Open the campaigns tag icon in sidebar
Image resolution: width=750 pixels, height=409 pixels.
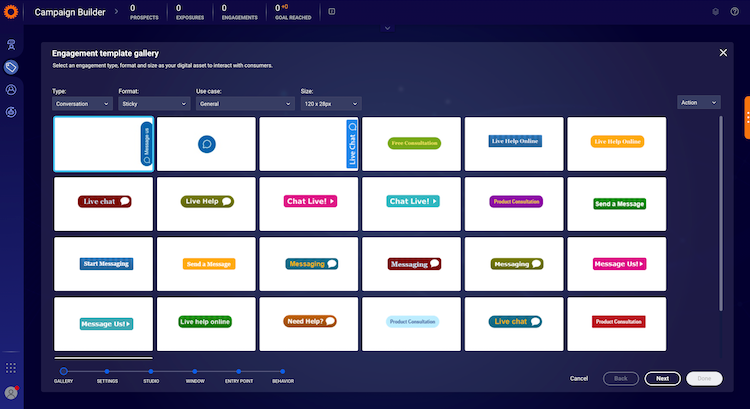11,67
